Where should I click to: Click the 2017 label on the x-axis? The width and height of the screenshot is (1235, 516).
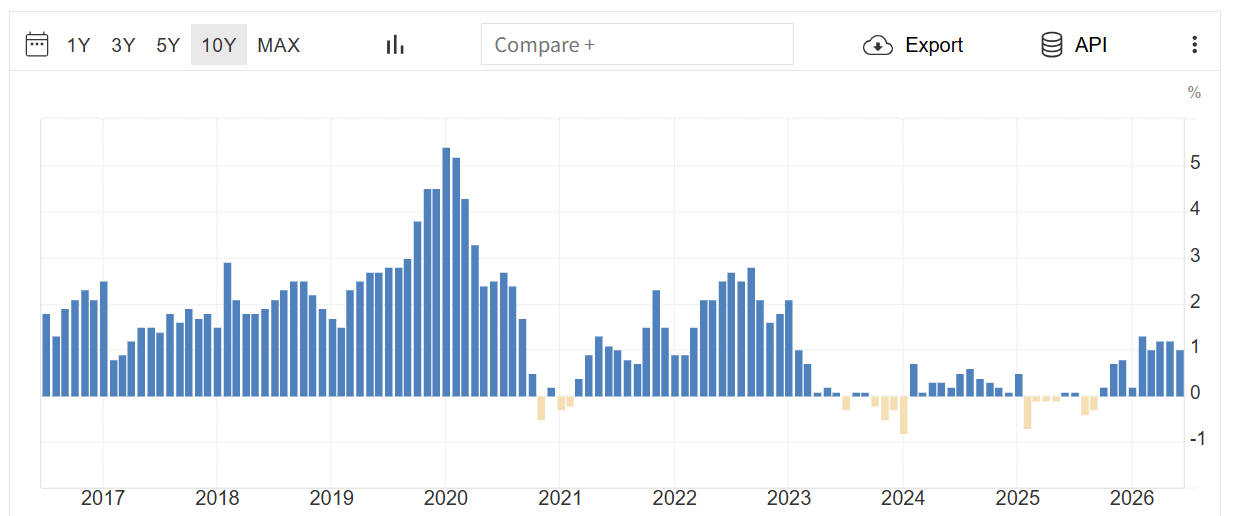coord(102,498)
